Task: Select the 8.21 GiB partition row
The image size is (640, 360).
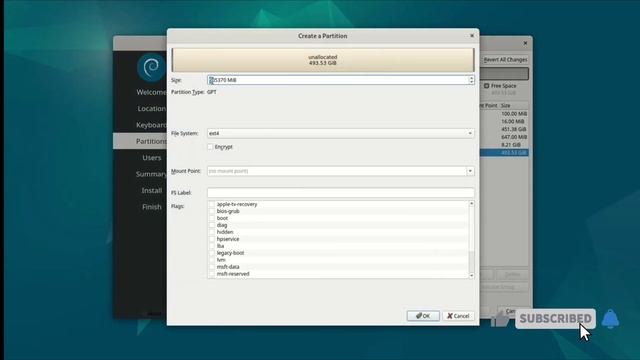Action: click(x=504, y=145)
